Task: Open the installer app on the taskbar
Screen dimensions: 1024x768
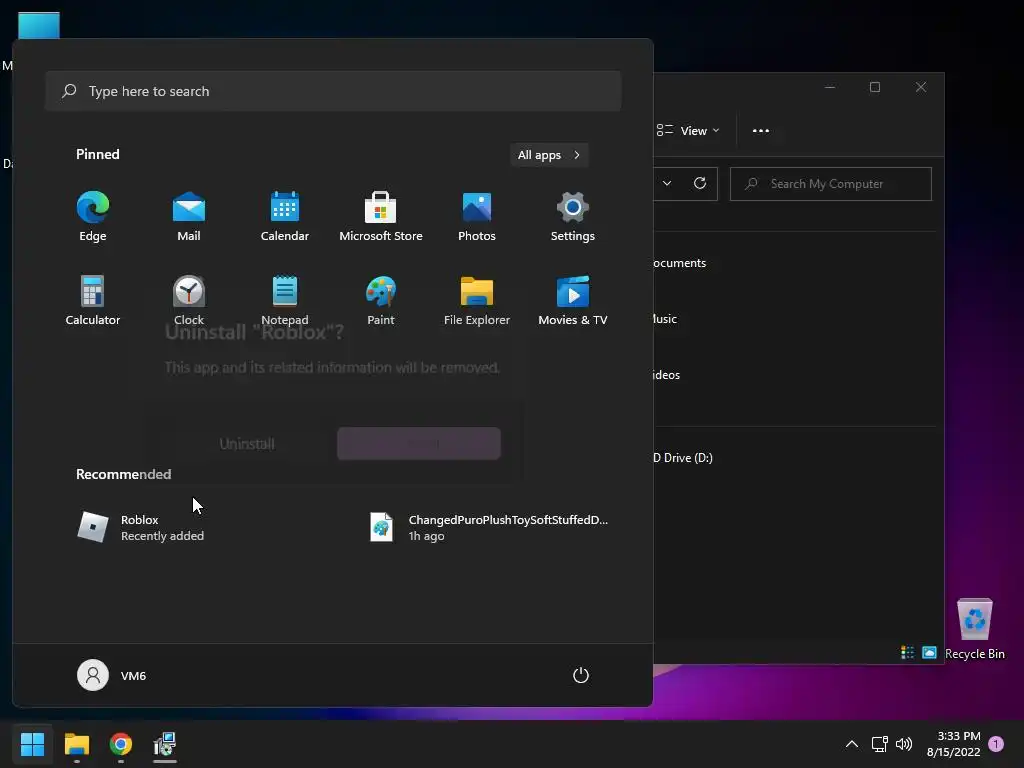Action: coord(165,744)
